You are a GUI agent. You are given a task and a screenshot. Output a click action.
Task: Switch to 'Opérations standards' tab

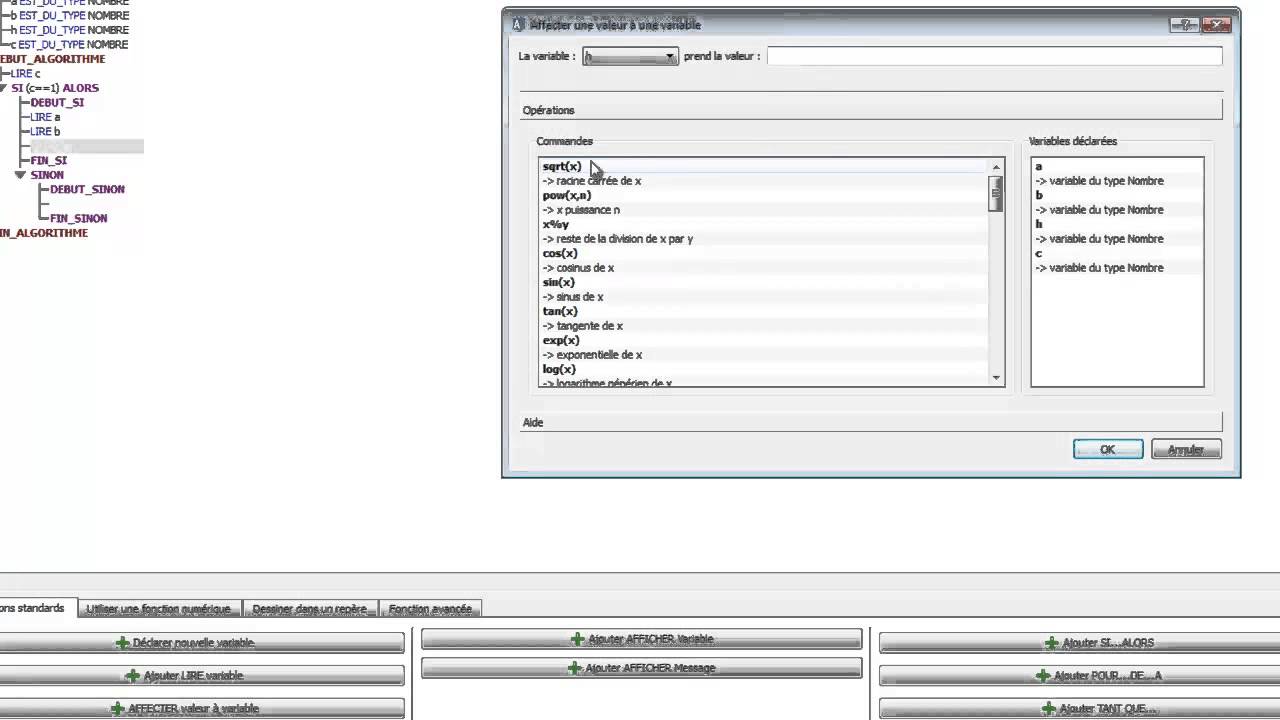coord(36,608)
